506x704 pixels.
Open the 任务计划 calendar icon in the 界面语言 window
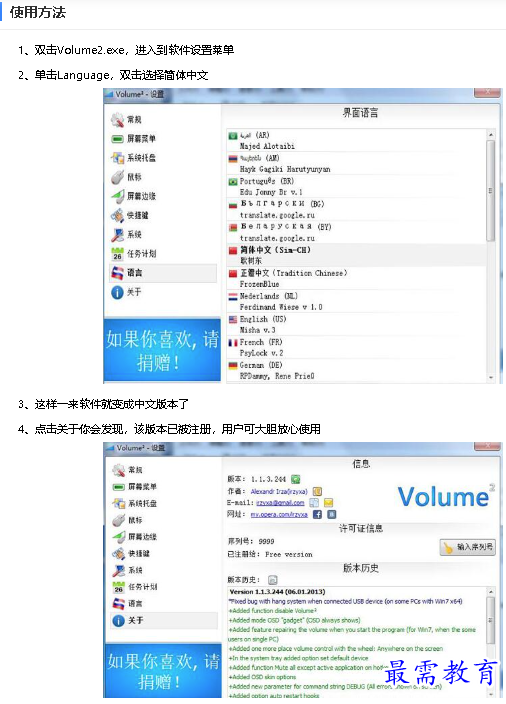tap(117, 254)
